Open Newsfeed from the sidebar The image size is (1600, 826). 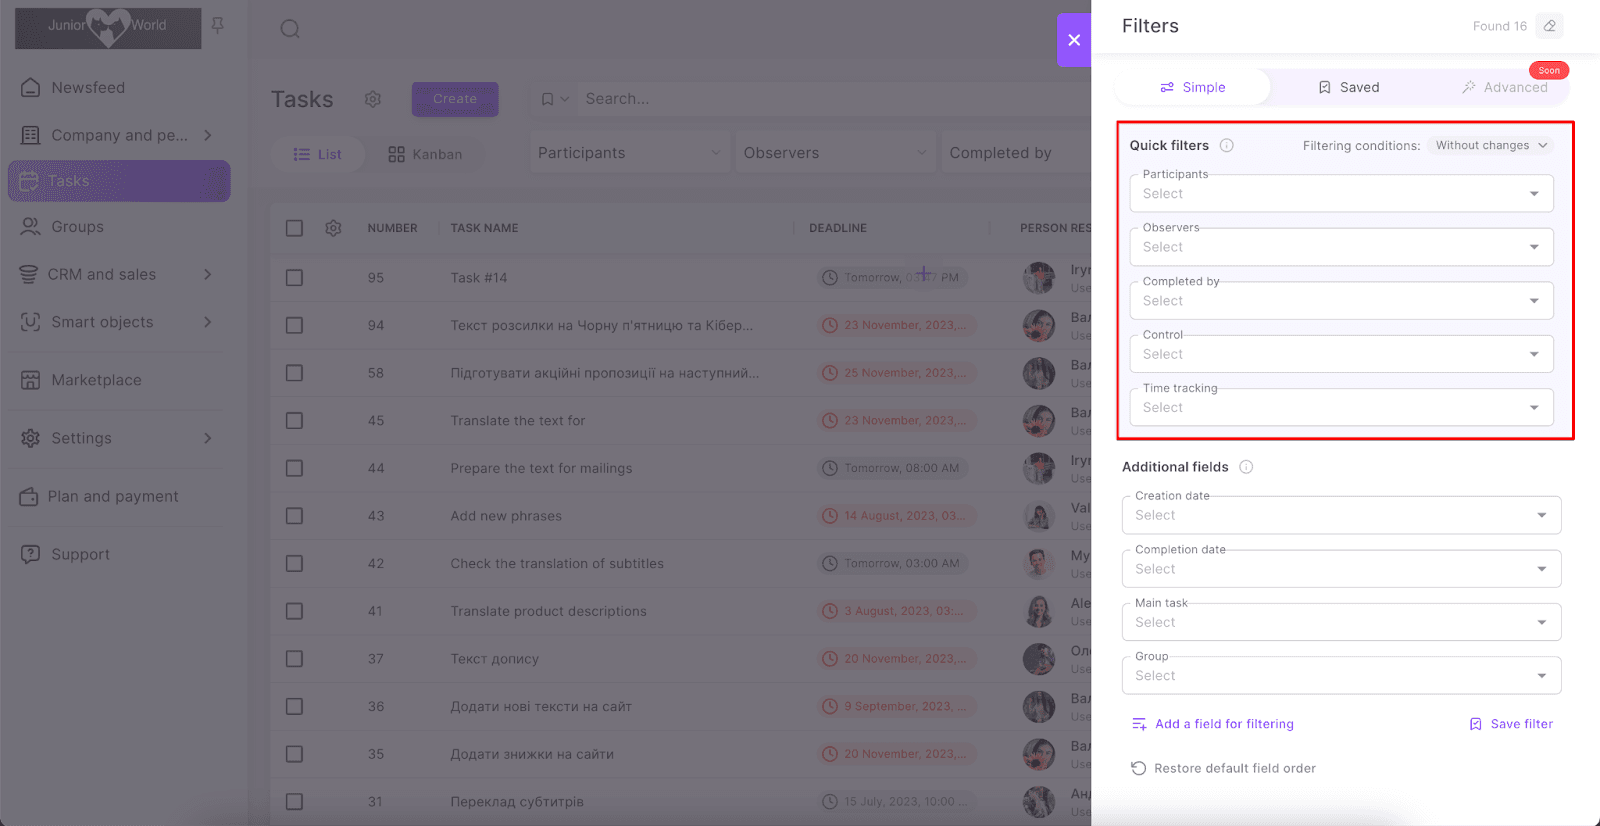pos(88,88)
